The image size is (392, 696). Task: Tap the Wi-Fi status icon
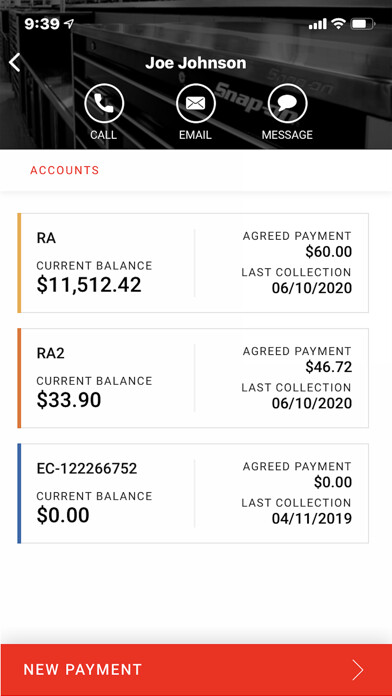click(339, 24)
